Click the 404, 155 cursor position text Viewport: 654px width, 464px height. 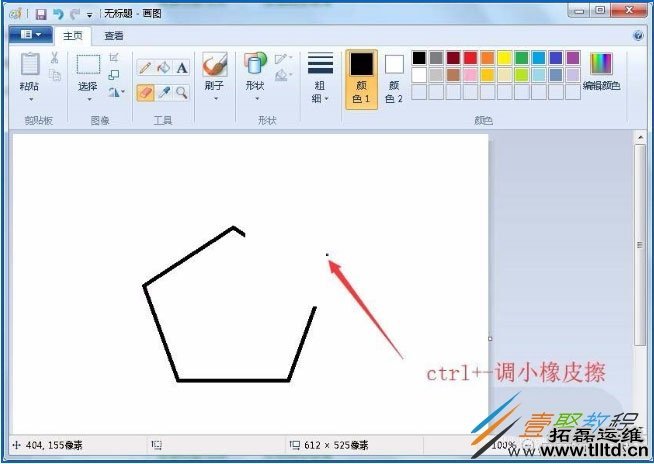pyautogui.click(x=54, y=445)
